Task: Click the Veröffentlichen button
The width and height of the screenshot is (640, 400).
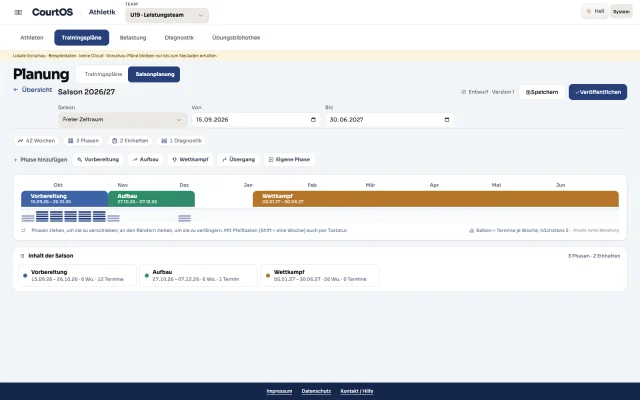Action: point(598,92)
